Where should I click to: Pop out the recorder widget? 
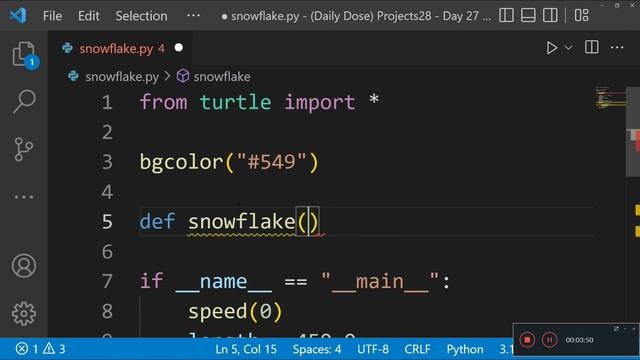616,328
